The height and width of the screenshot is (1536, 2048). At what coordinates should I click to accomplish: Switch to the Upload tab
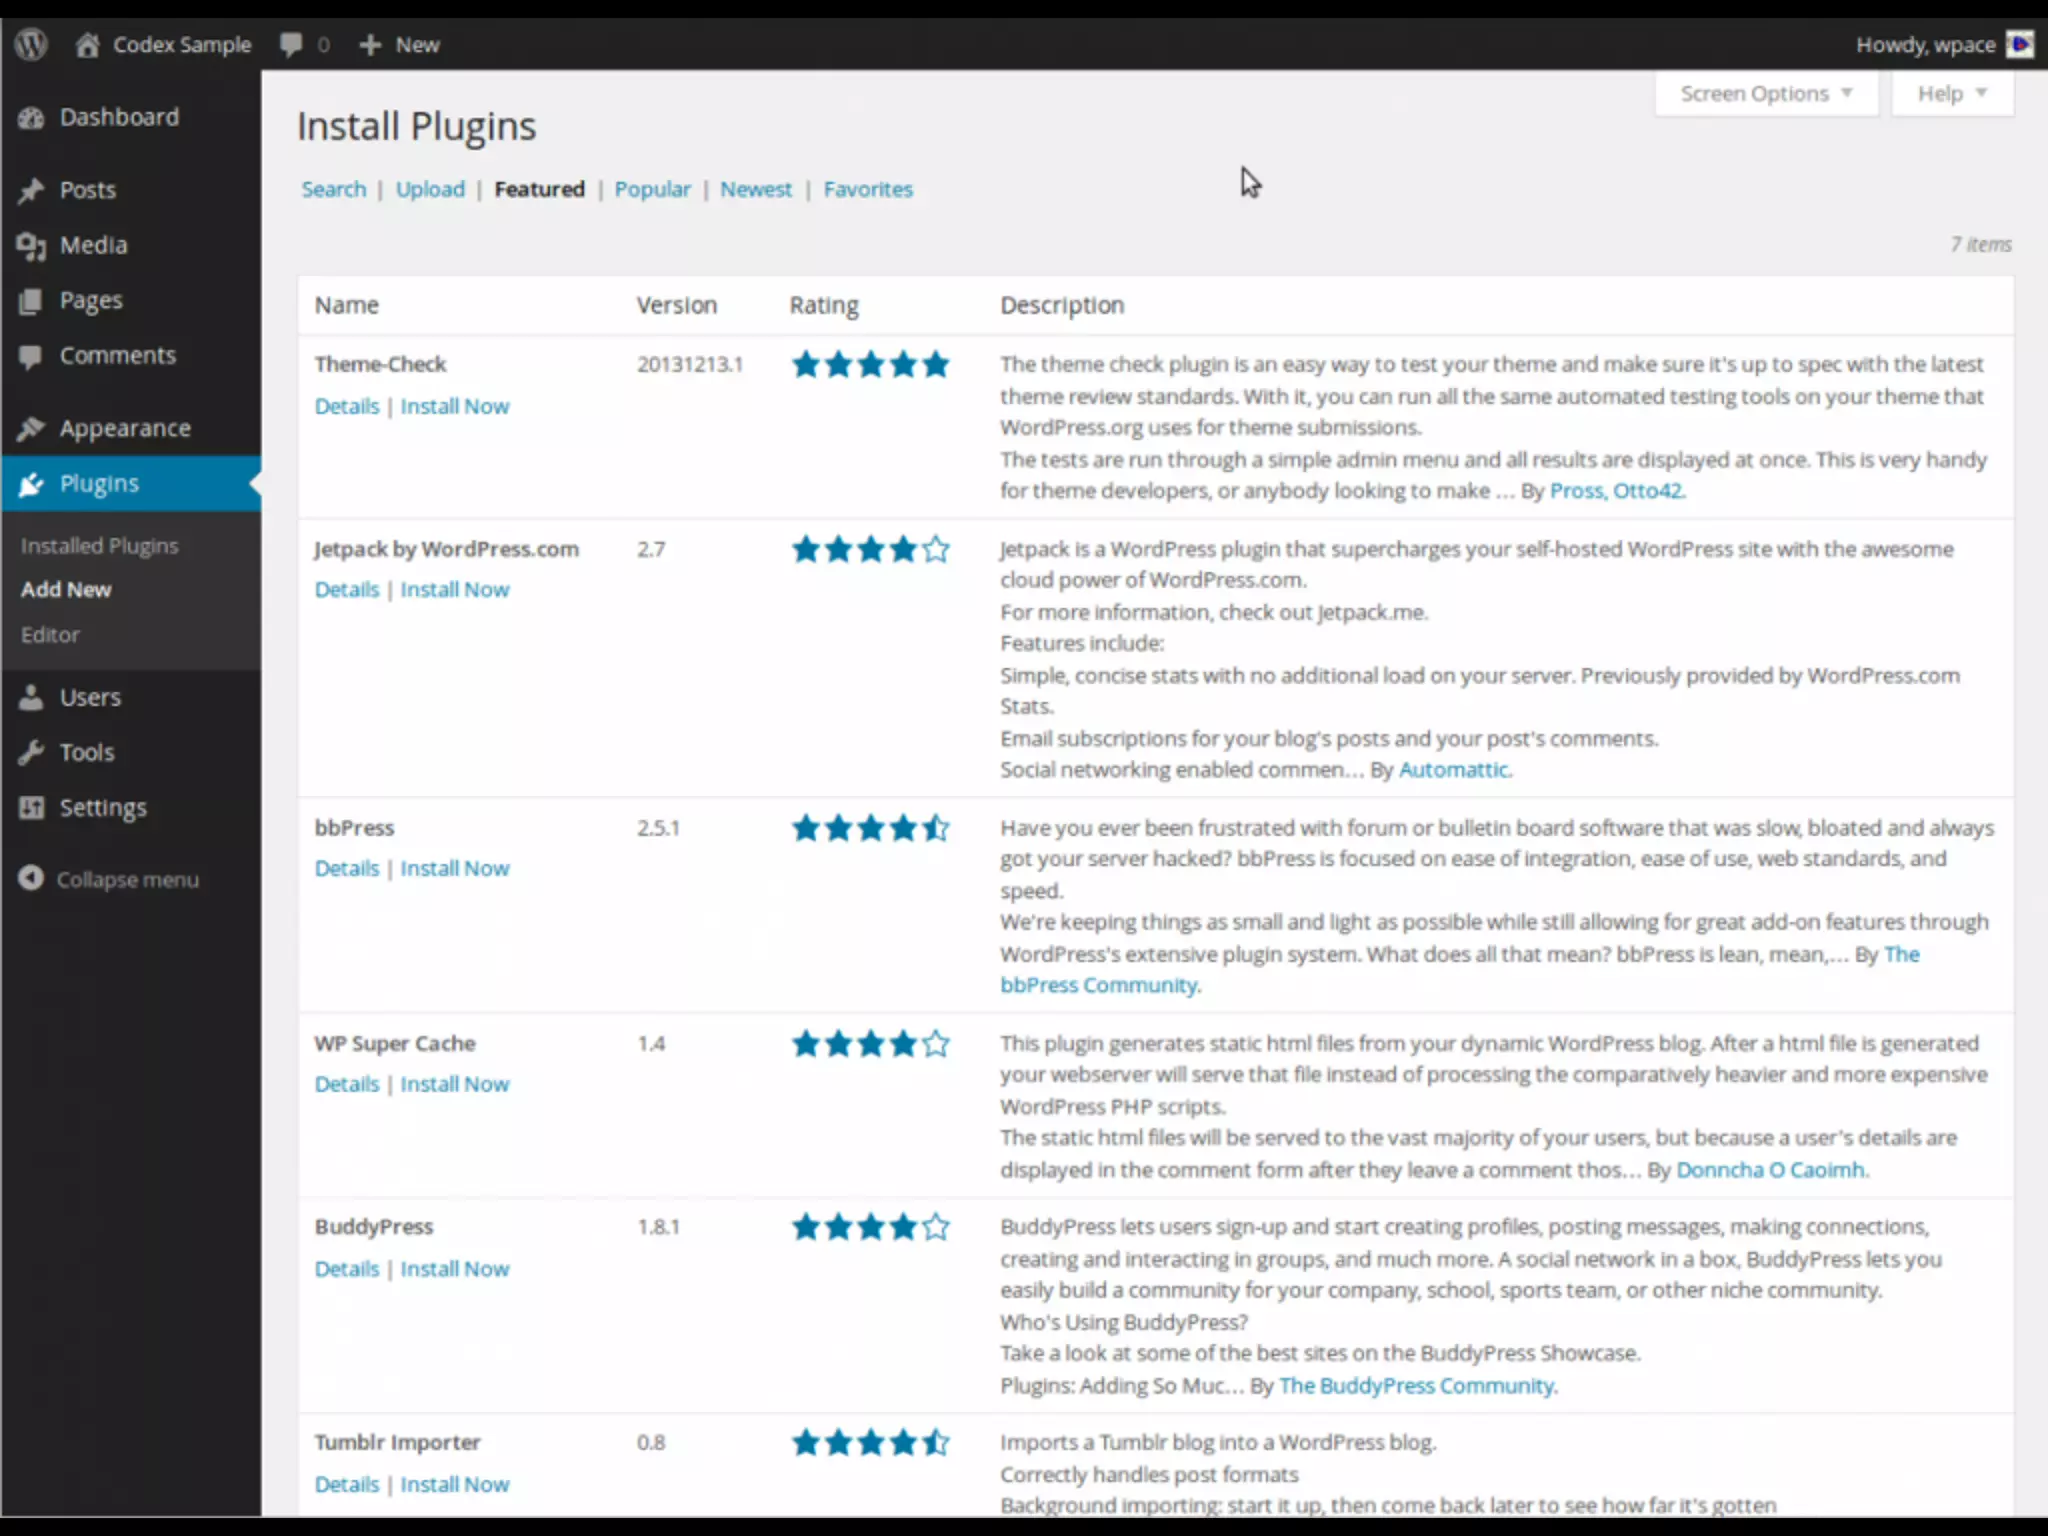pyautogui.click(x=430, y=189)
